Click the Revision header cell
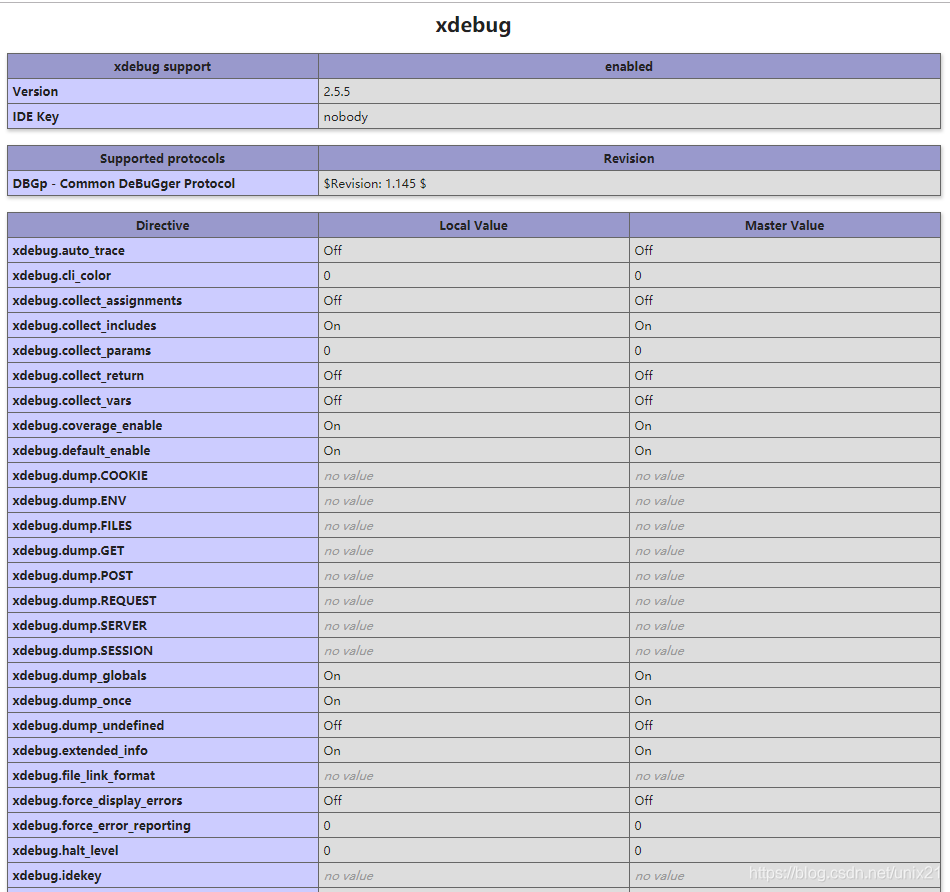950x892 pixels. click(629, 159)
